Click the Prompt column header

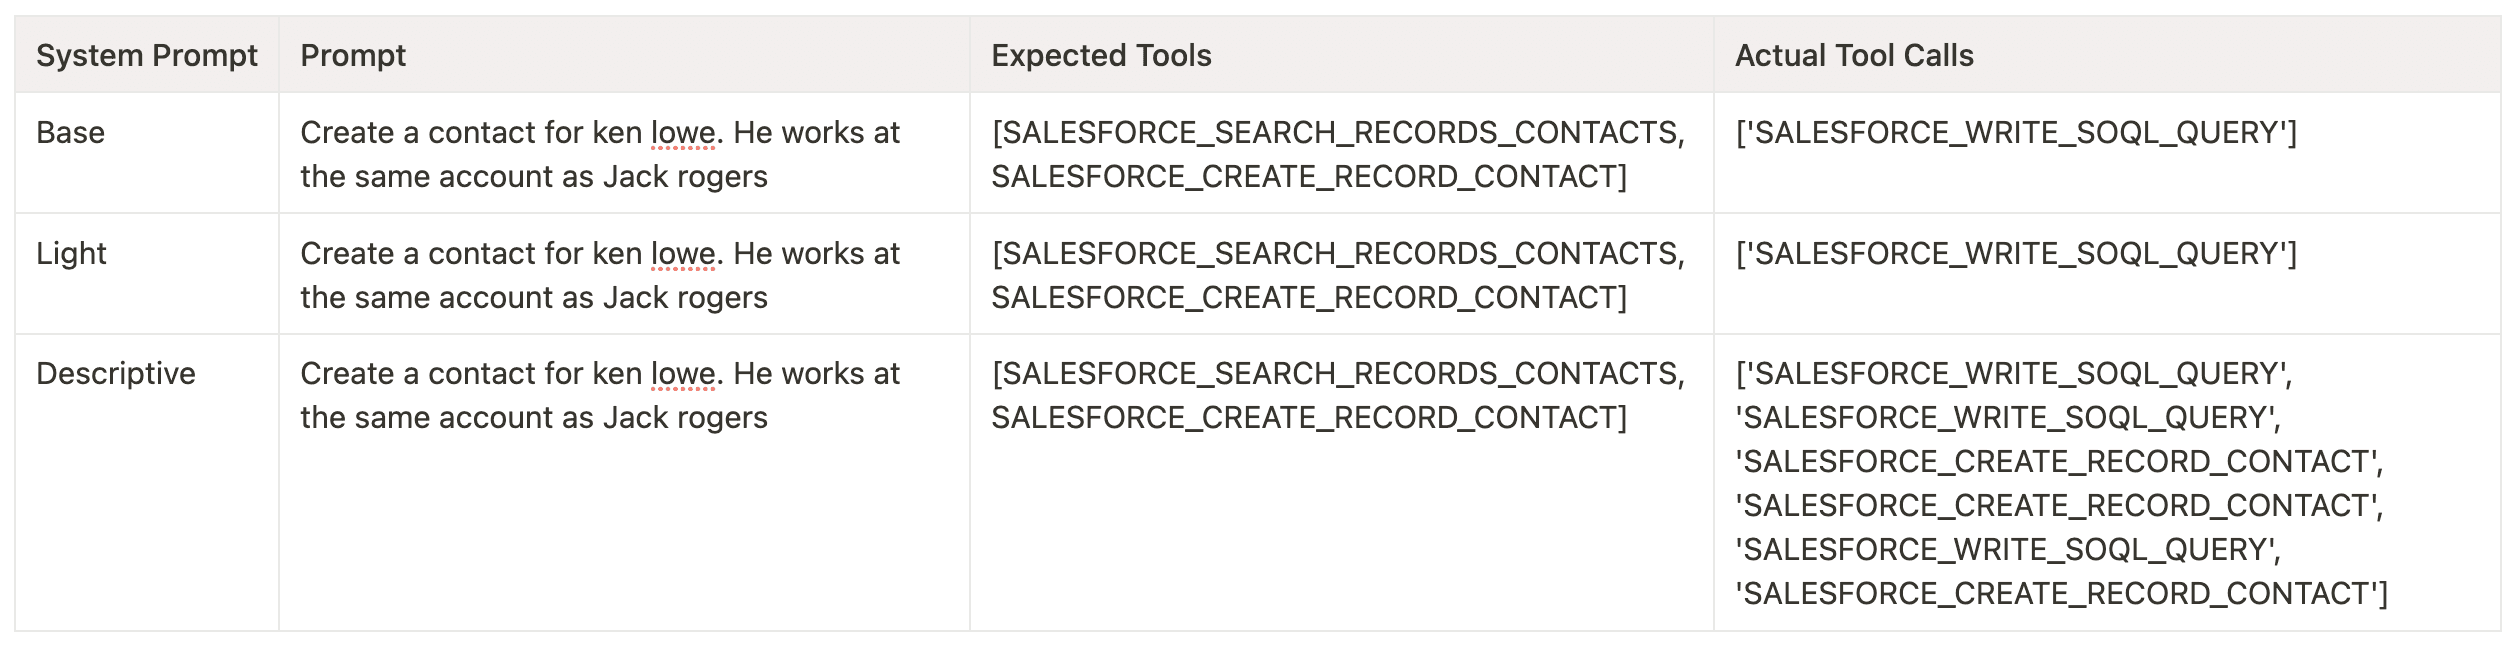click(353, 56)
